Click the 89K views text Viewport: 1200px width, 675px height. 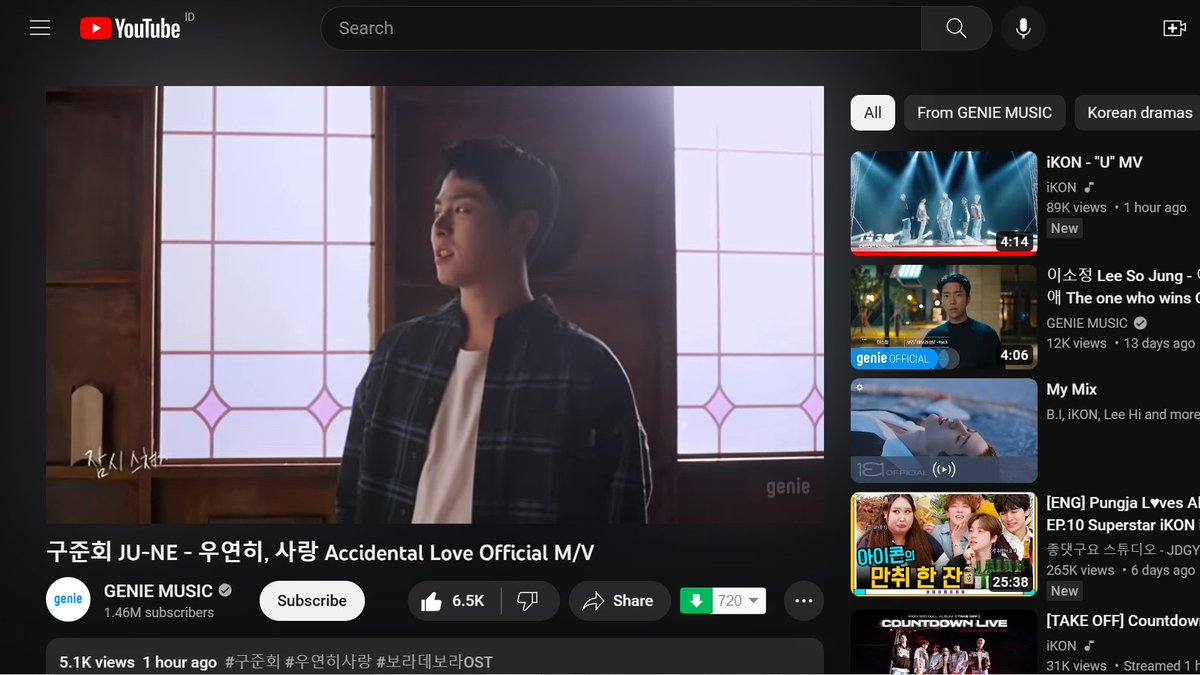point(1076,207)
